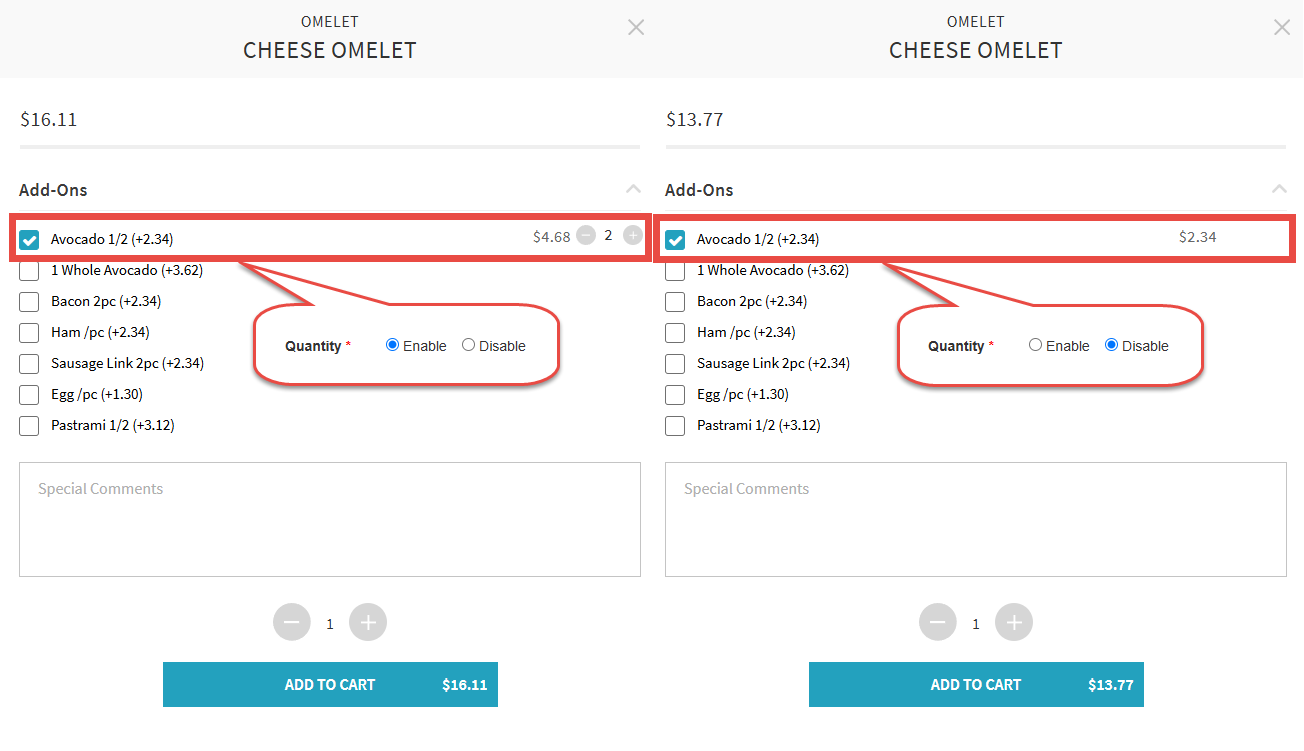Click the right Special Comments text box
Screen dimensions: 1304x751
pyautogui.click(x=976, y=519)
